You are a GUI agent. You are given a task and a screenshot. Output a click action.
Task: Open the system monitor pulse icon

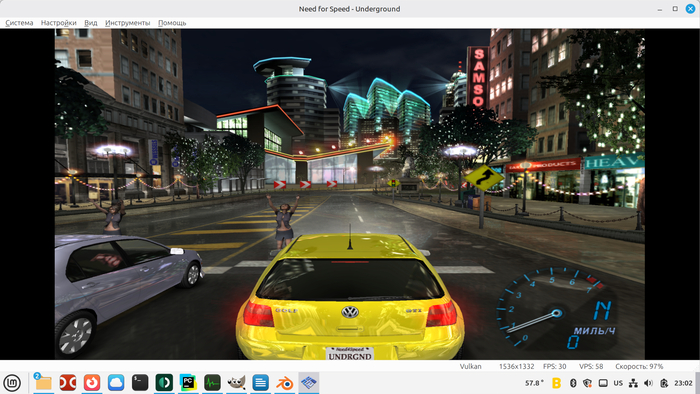coord(212,383)
